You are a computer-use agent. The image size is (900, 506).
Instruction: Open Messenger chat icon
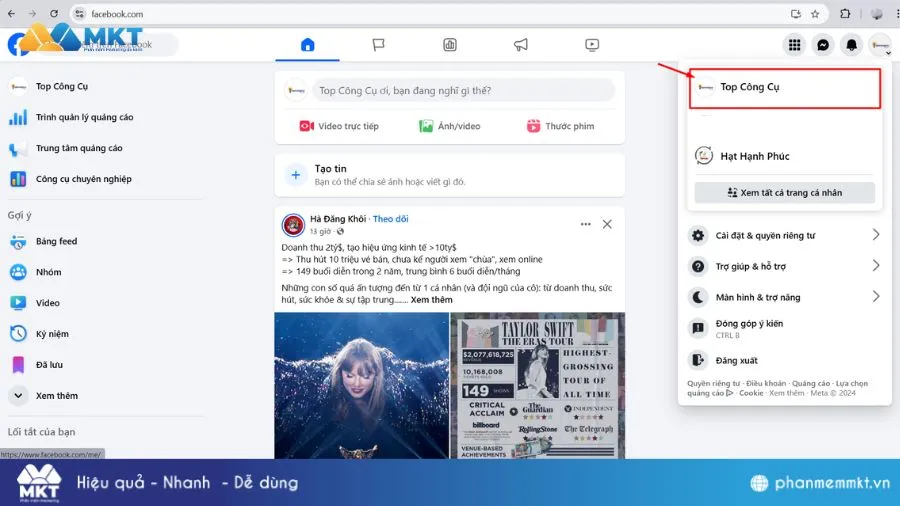click(823, 45)
